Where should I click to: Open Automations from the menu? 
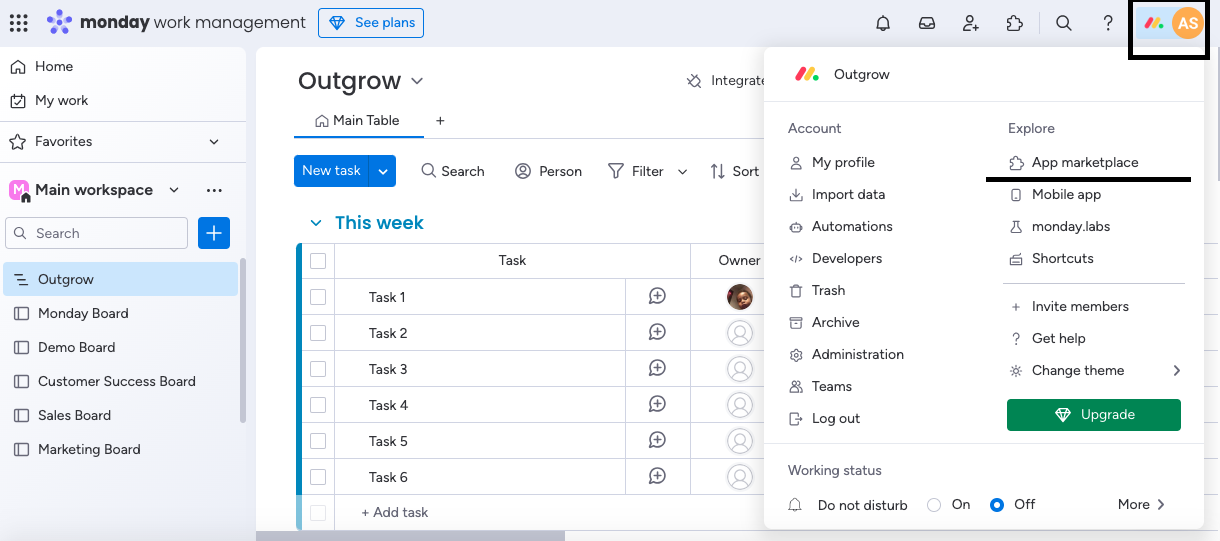coord(840,226)
